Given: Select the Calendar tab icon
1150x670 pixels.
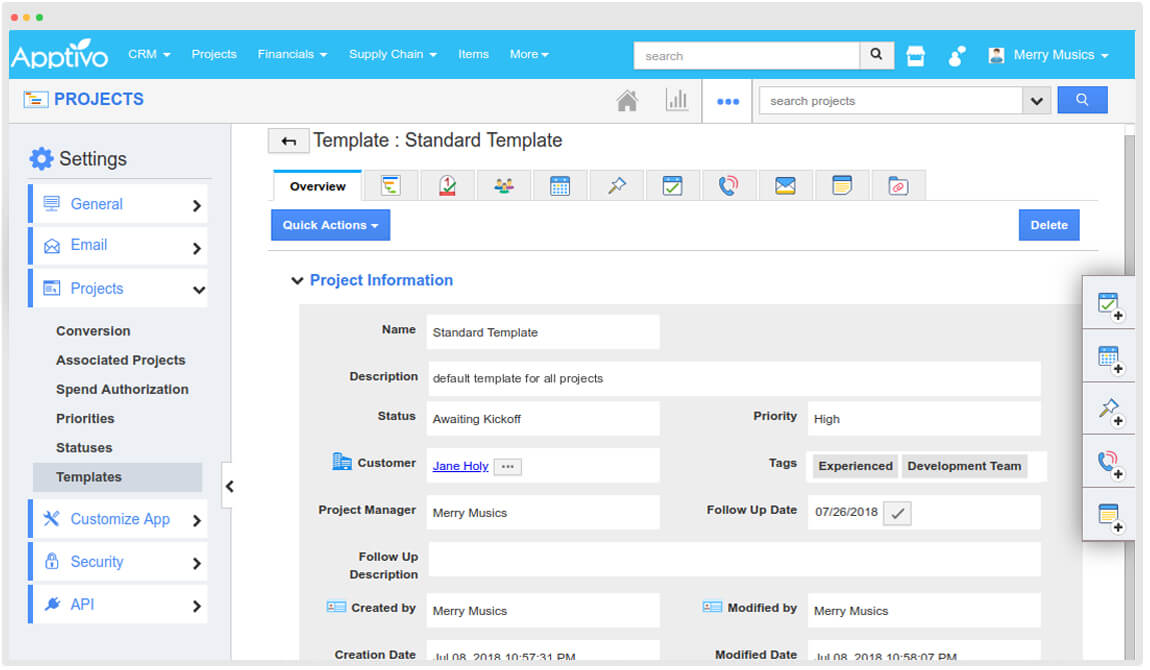Looking at the screenshot, I should [x=560, y=185].
